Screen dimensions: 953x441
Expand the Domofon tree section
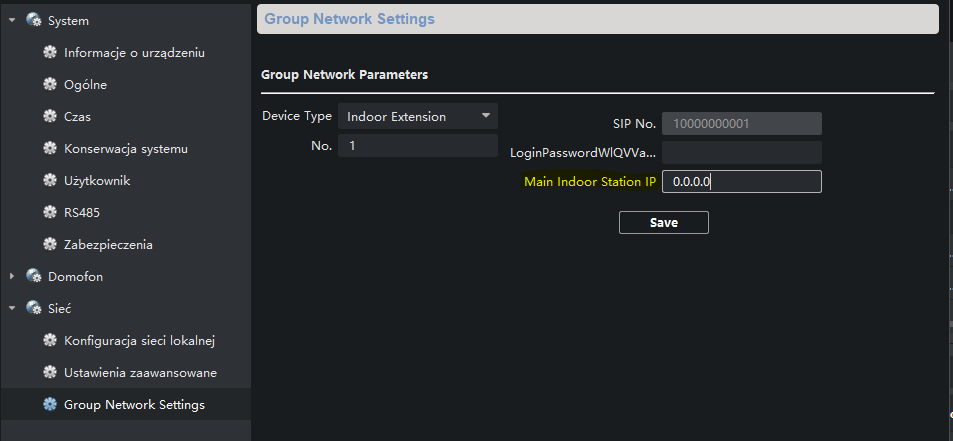pos(12,276)
